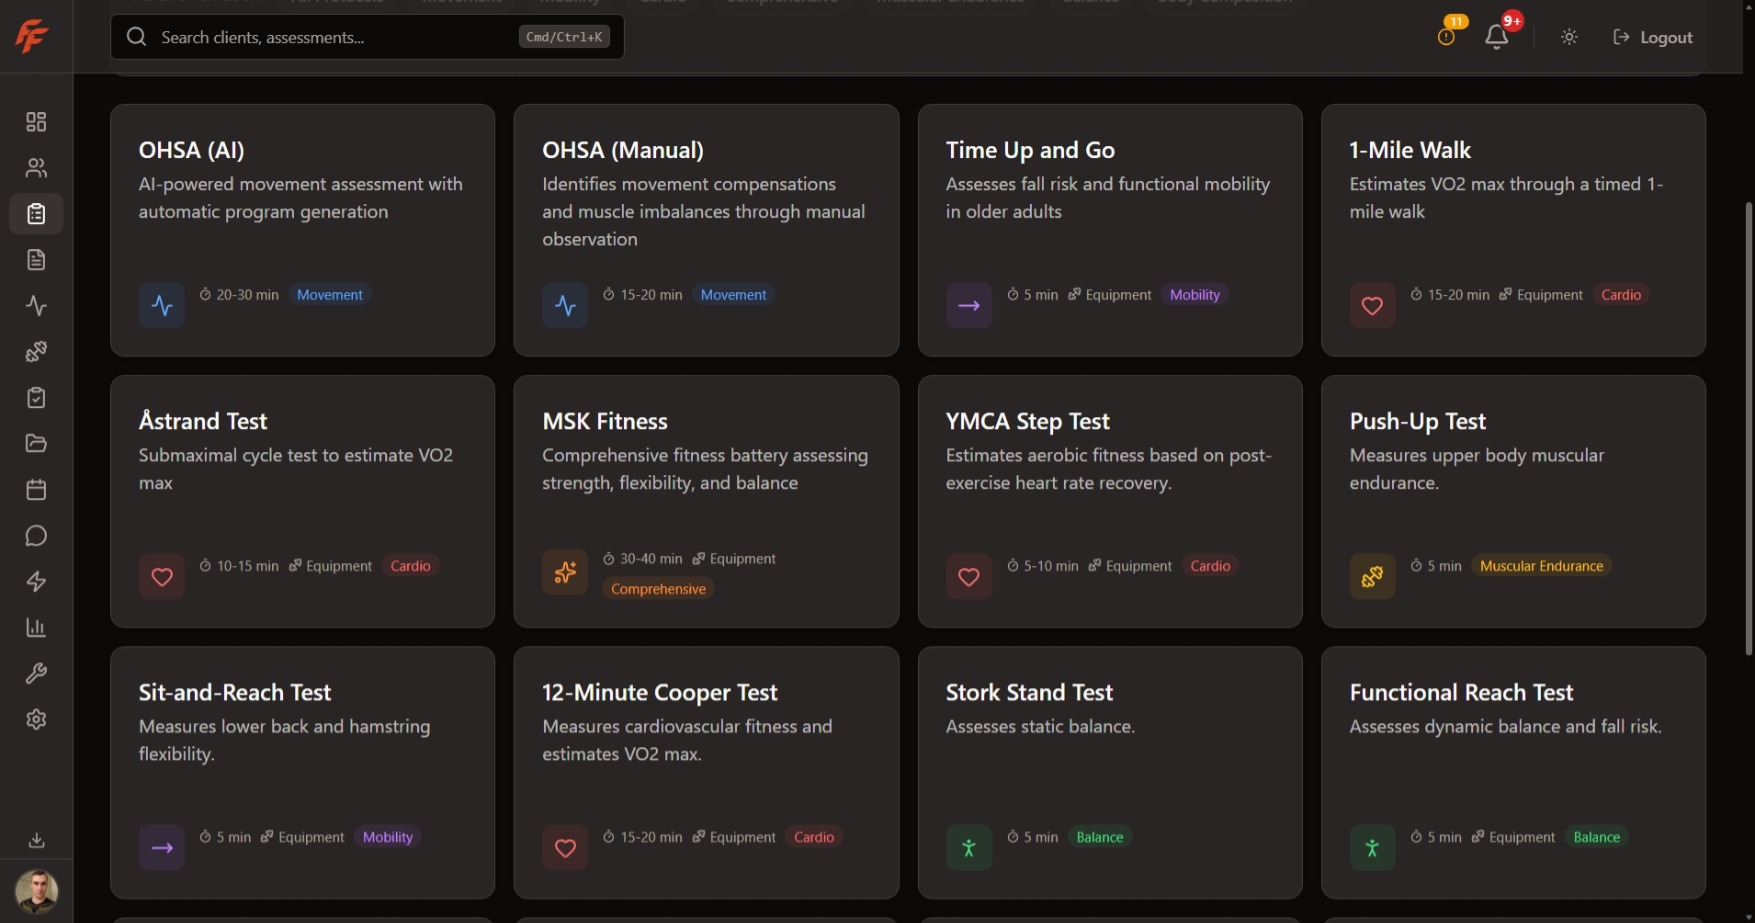Open the Settings gear icon
Screen dimensions: 1755x923
(x=36, y=719)
